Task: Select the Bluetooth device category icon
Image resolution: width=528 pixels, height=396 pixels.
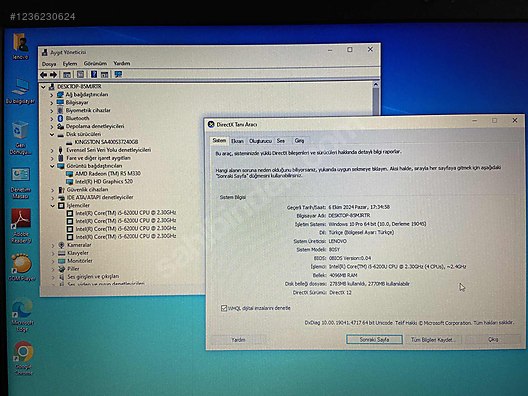Action: [x=60, y=118]
